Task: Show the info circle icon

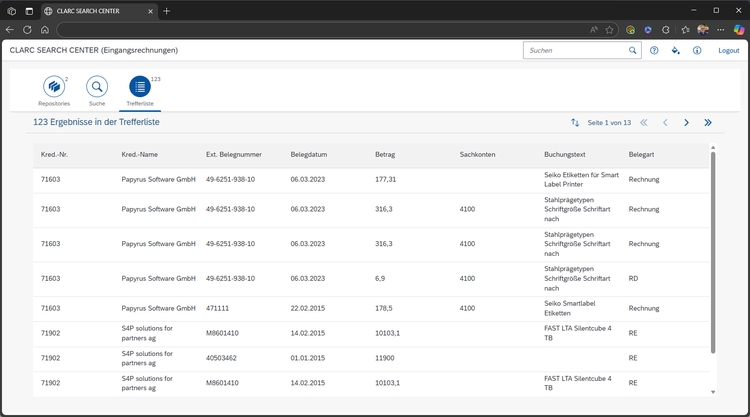Action: (x=697, y=50)
